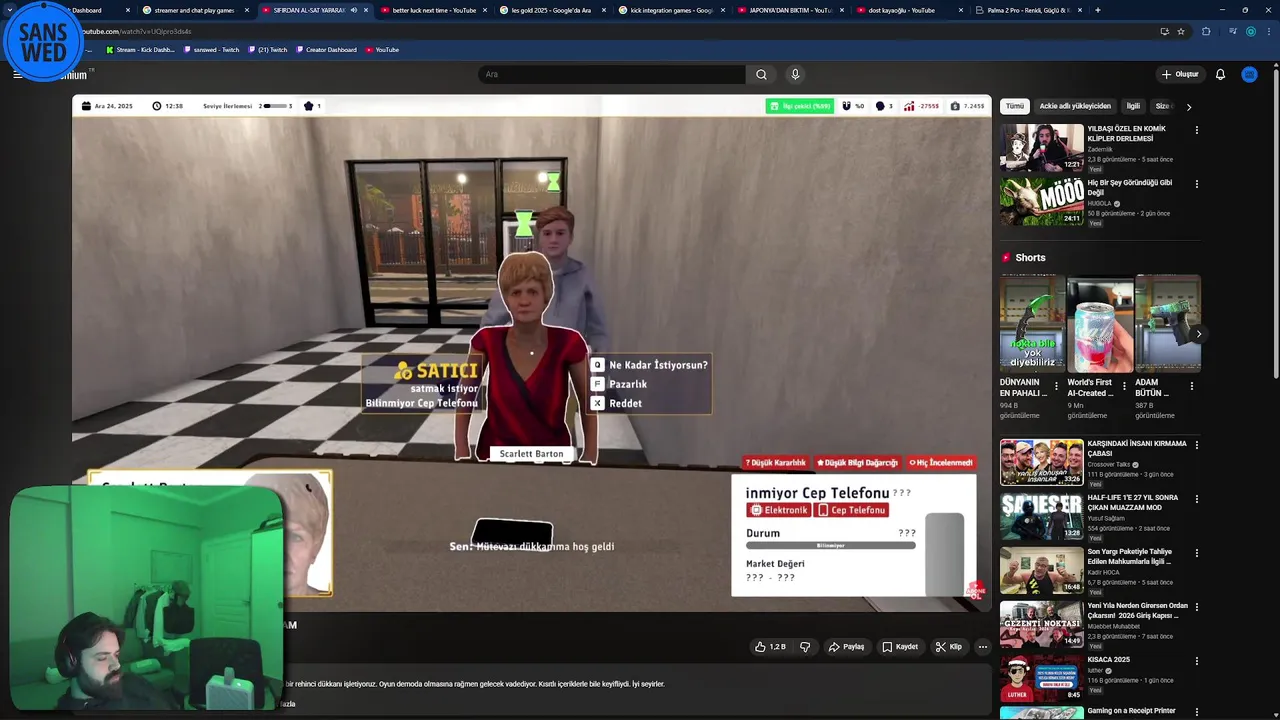Click the calendar icon in game HUD

tap(86, 106)
